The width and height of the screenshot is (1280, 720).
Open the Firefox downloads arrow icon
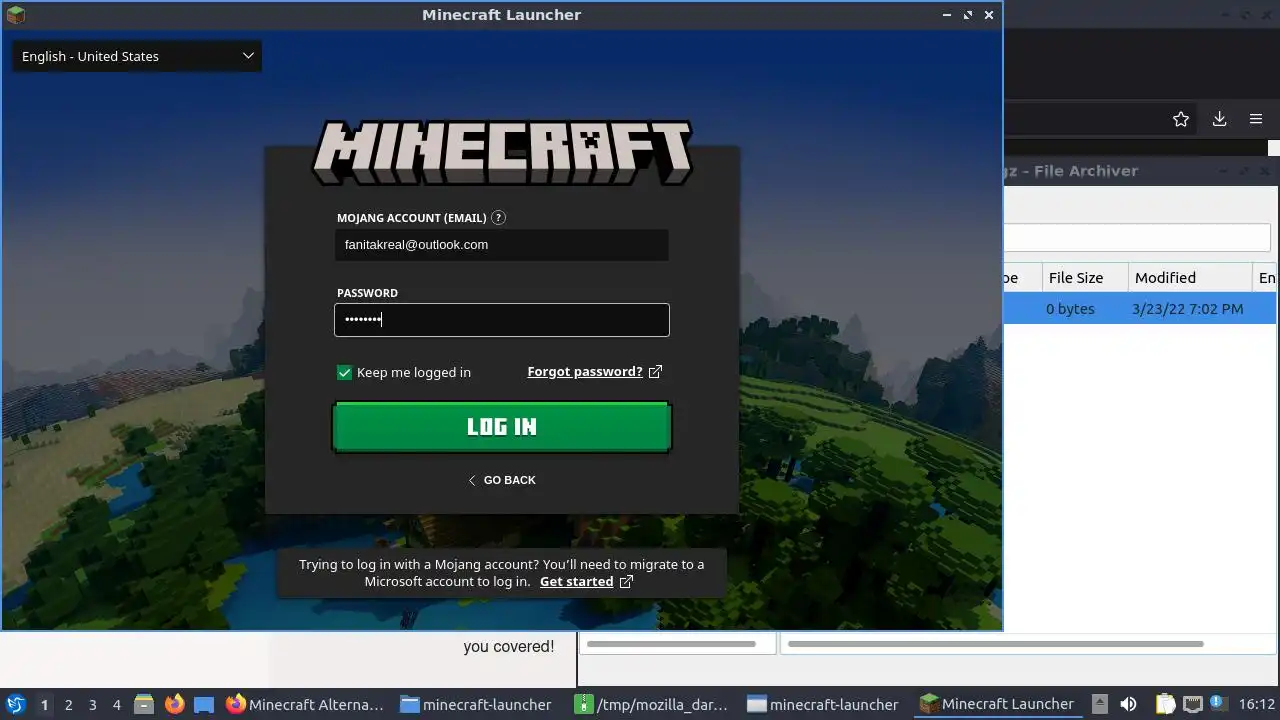[x=1219, y=119]
